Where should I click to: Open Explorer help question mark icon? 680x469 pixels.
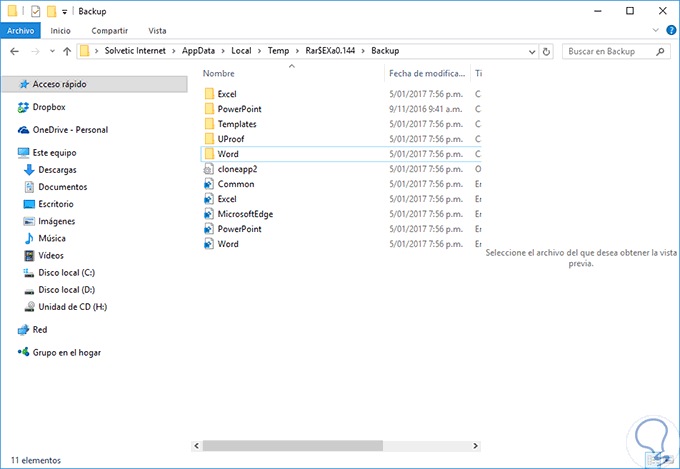671,30
